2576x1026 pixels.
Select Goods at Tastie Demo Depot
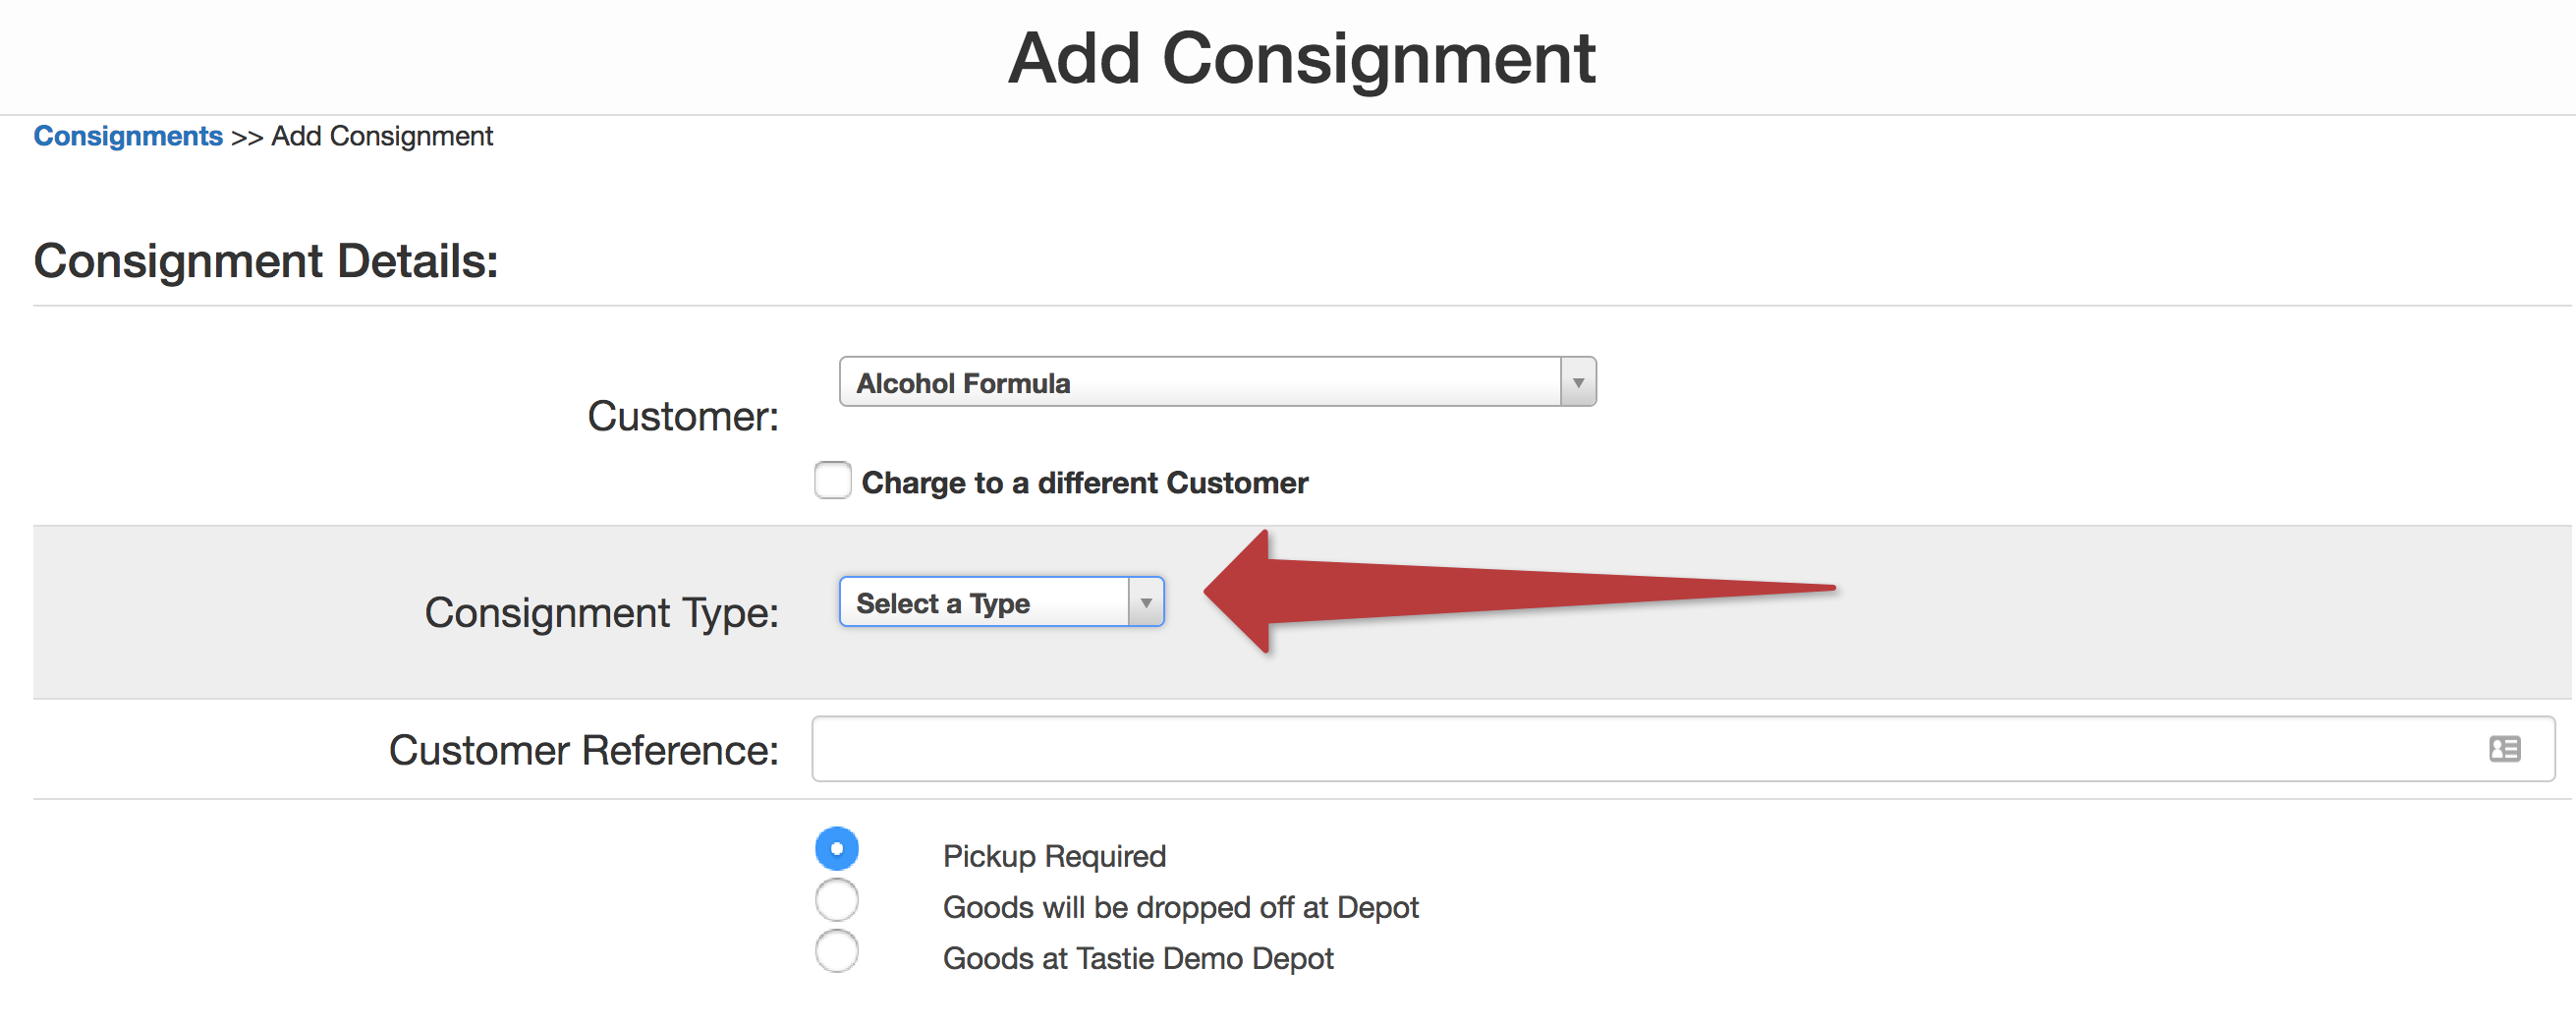click(837, 952)
